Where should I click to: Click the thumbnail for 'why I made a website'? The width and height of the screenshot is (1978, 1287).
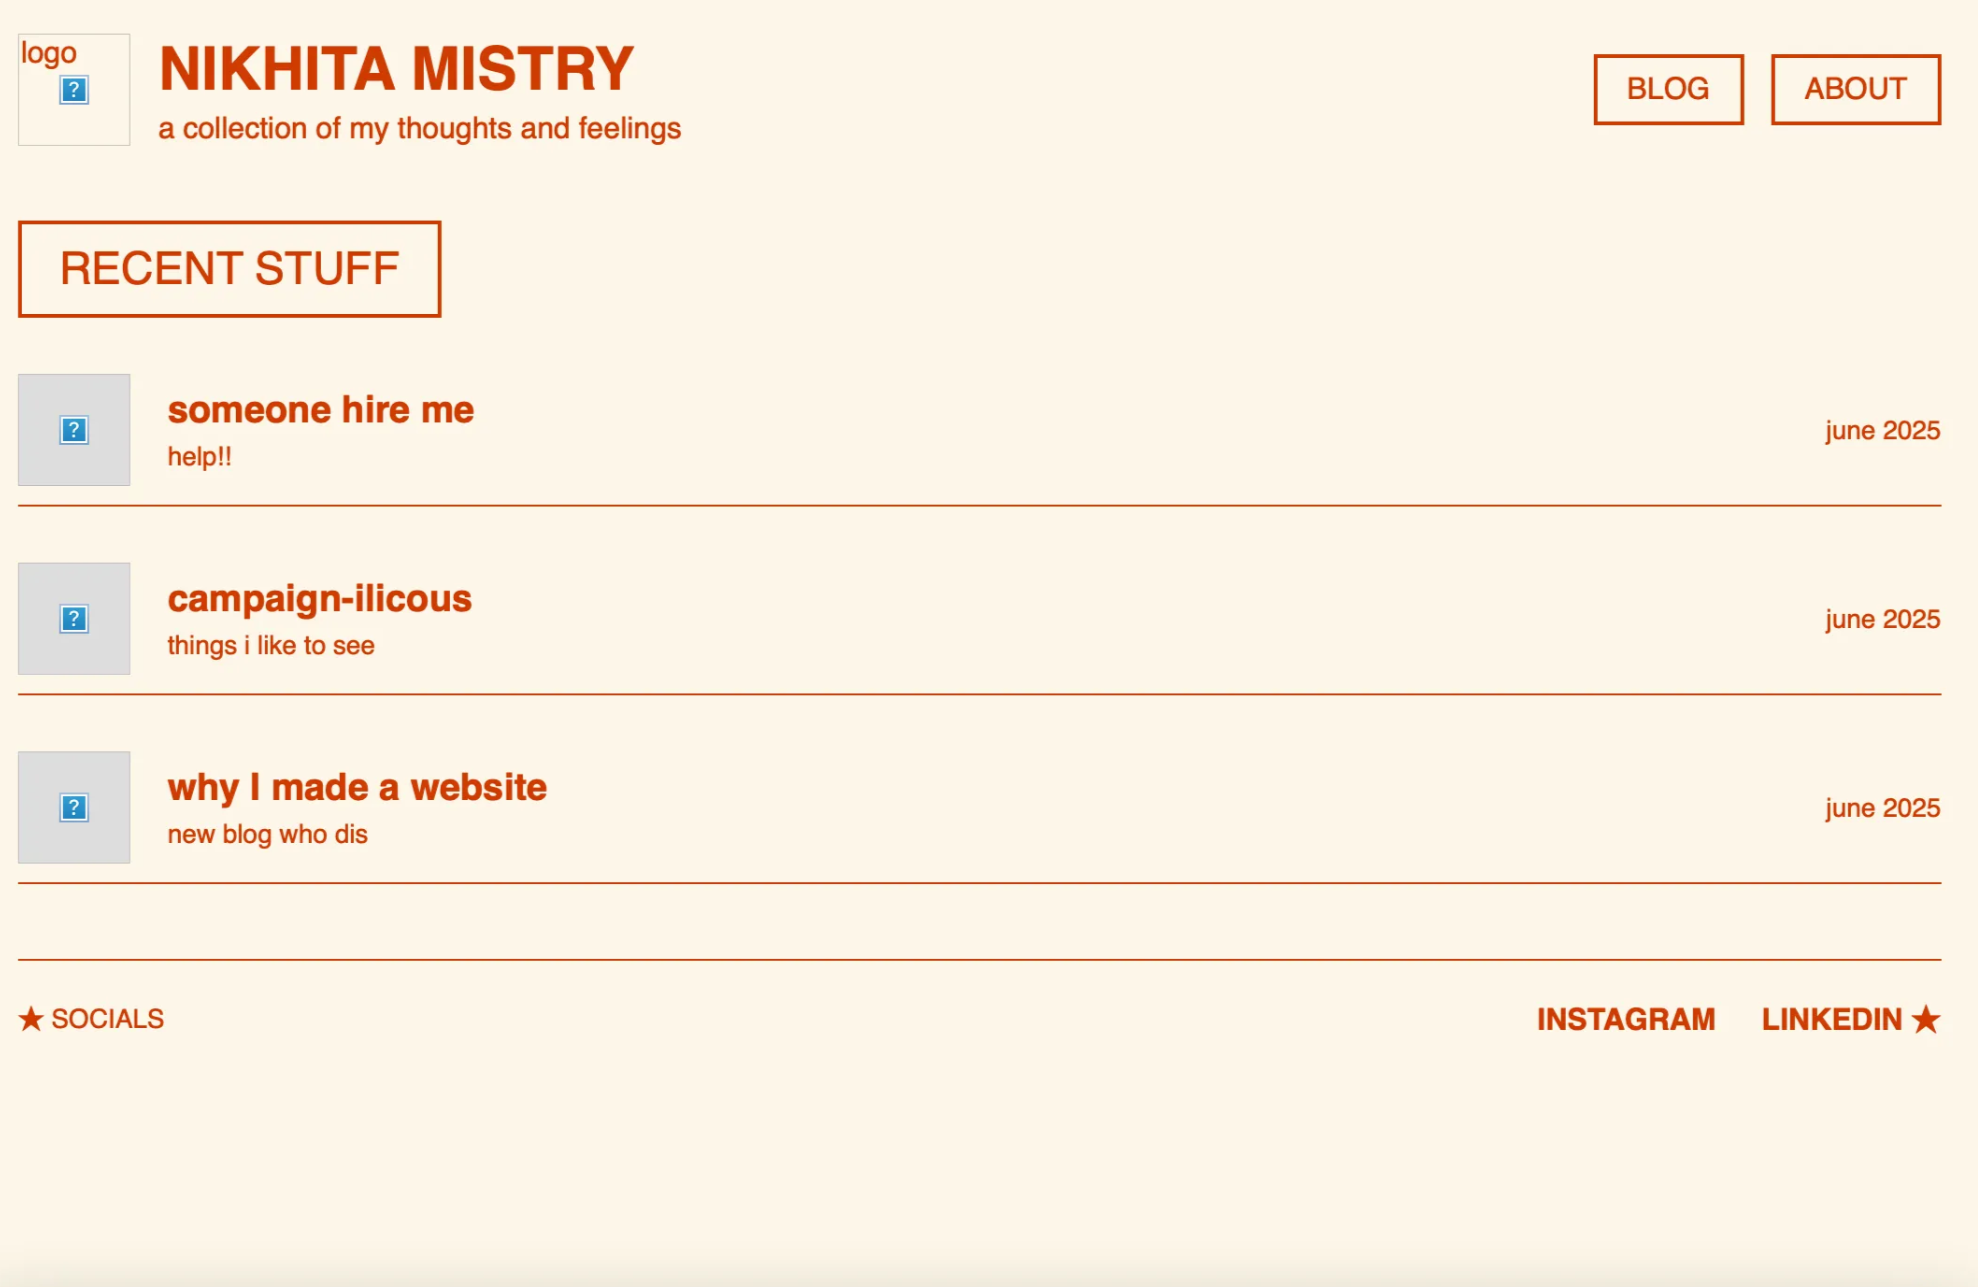pos(74,807)
